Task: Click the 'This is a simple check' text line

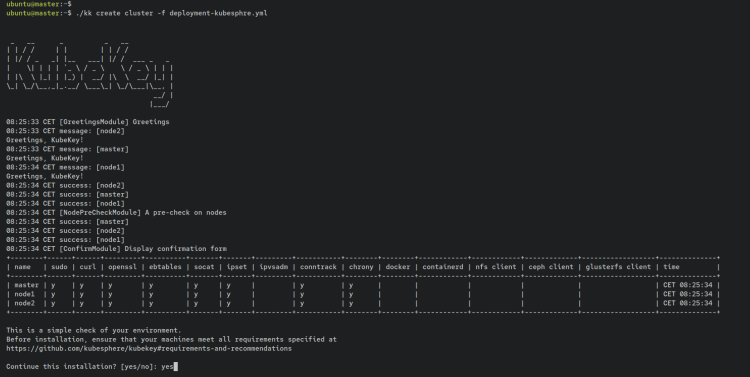Action: coord(94,331)
